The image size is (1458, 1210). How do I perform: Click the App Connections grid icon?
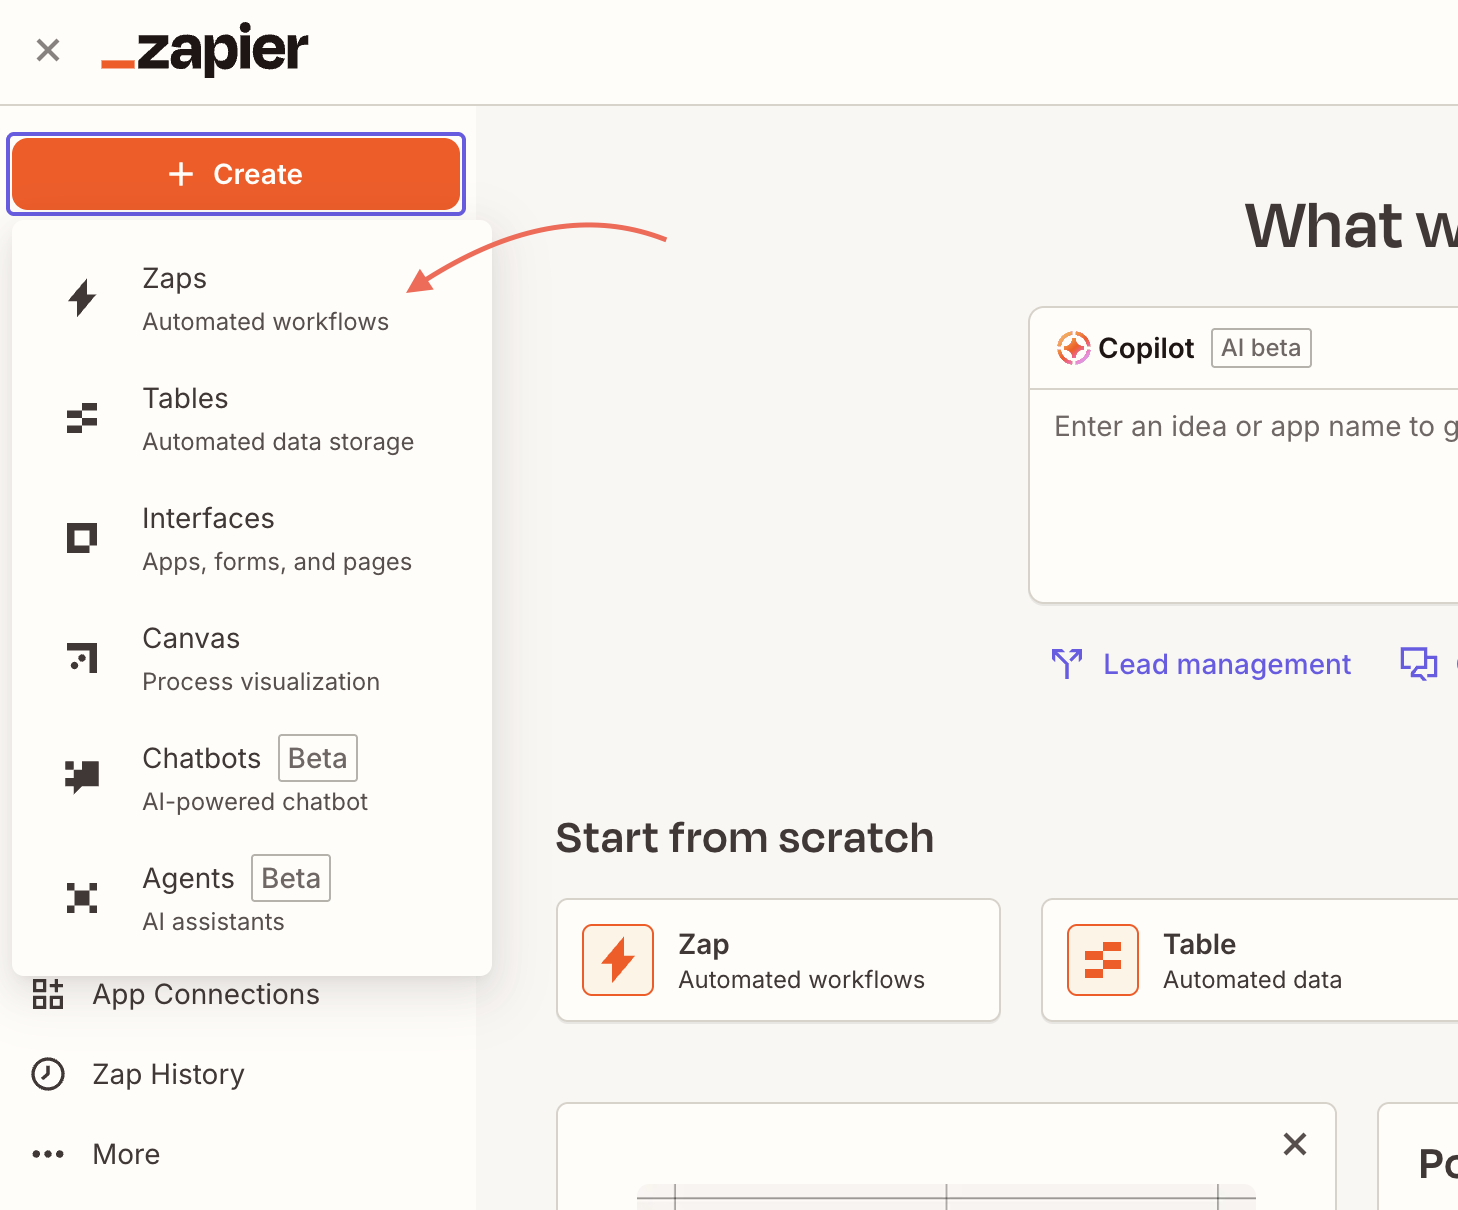click(48, 994)
